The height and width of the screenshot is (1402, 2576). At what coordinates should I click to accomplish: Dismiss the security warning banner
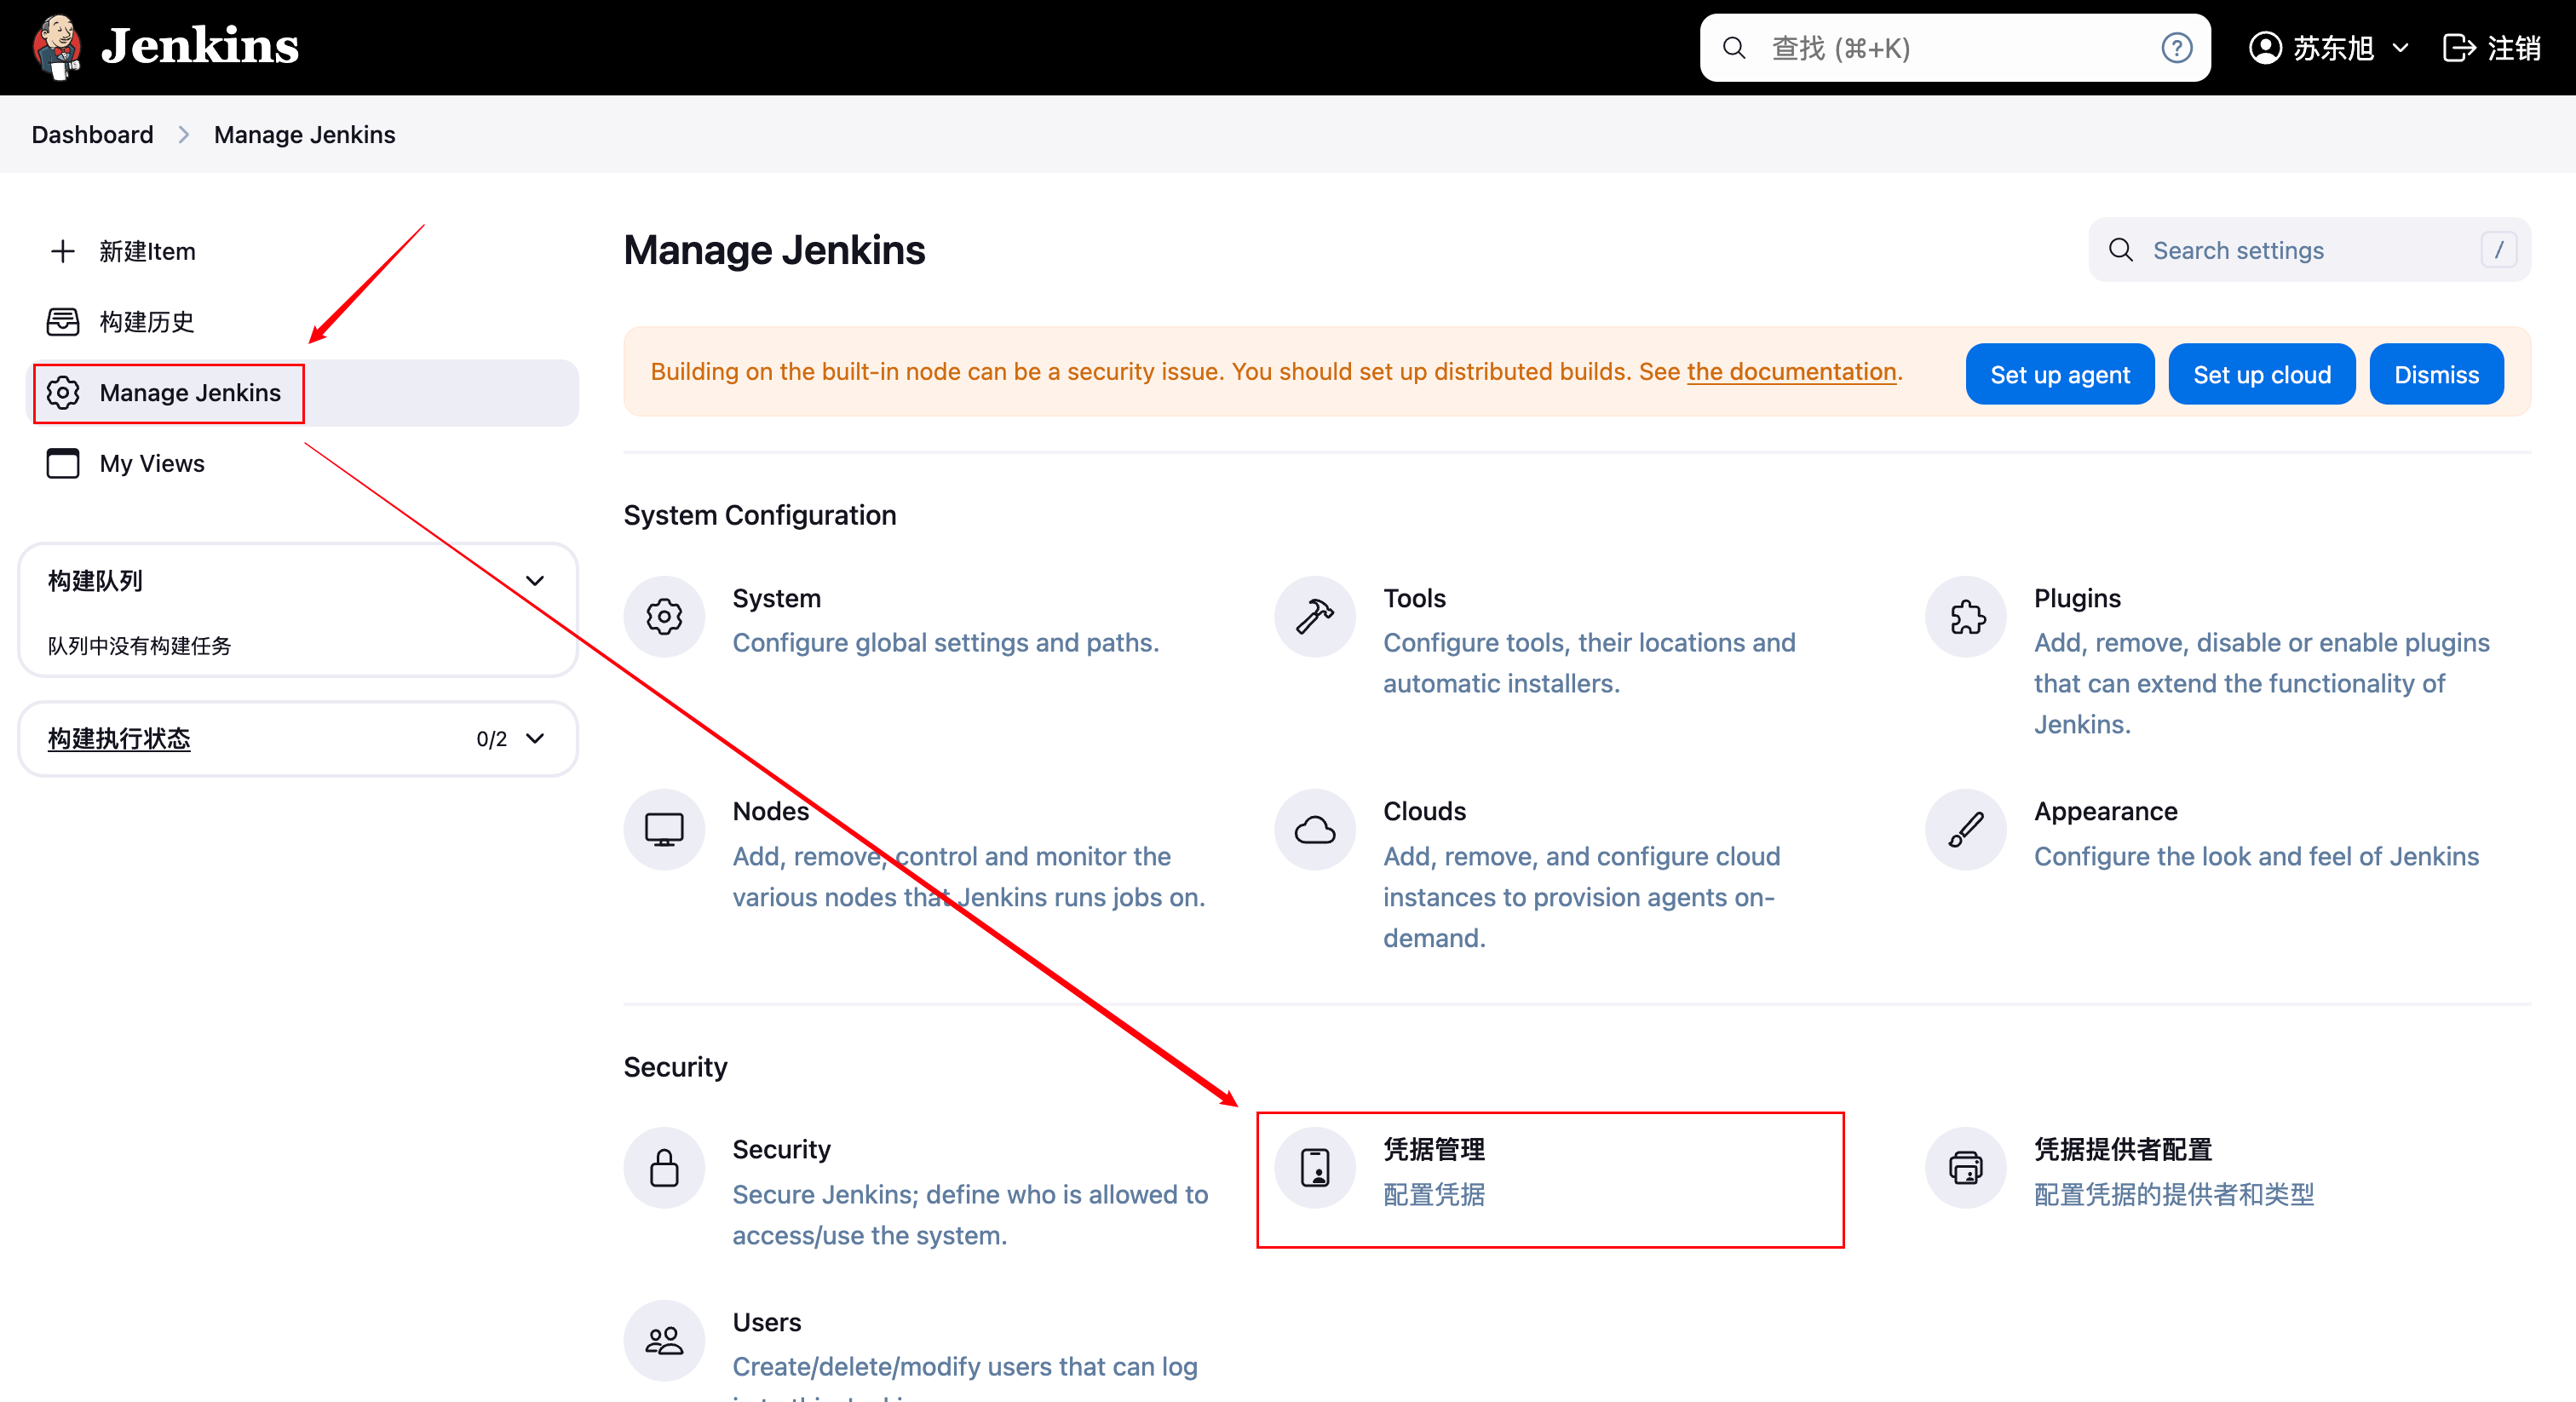coord(2436,375)
